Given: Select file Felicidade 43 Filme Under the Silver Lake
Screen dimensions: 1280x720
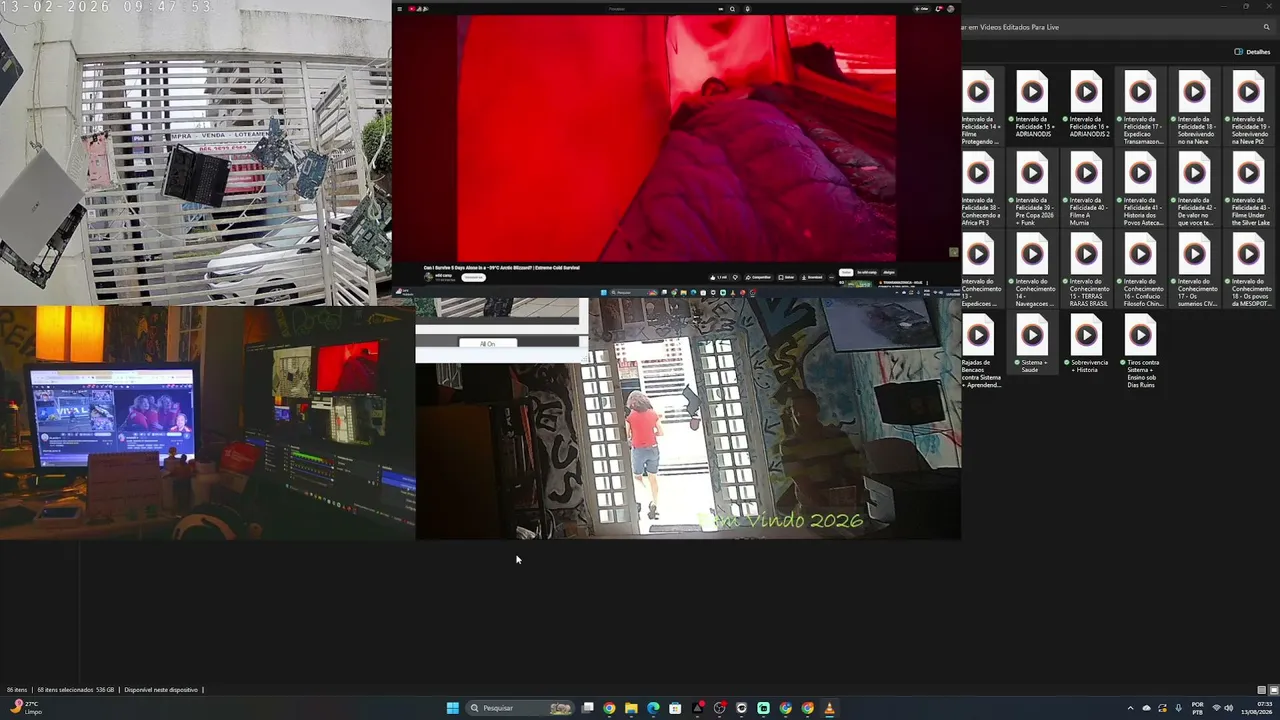Looking at the screenshot, I should tap(1249, 190).
